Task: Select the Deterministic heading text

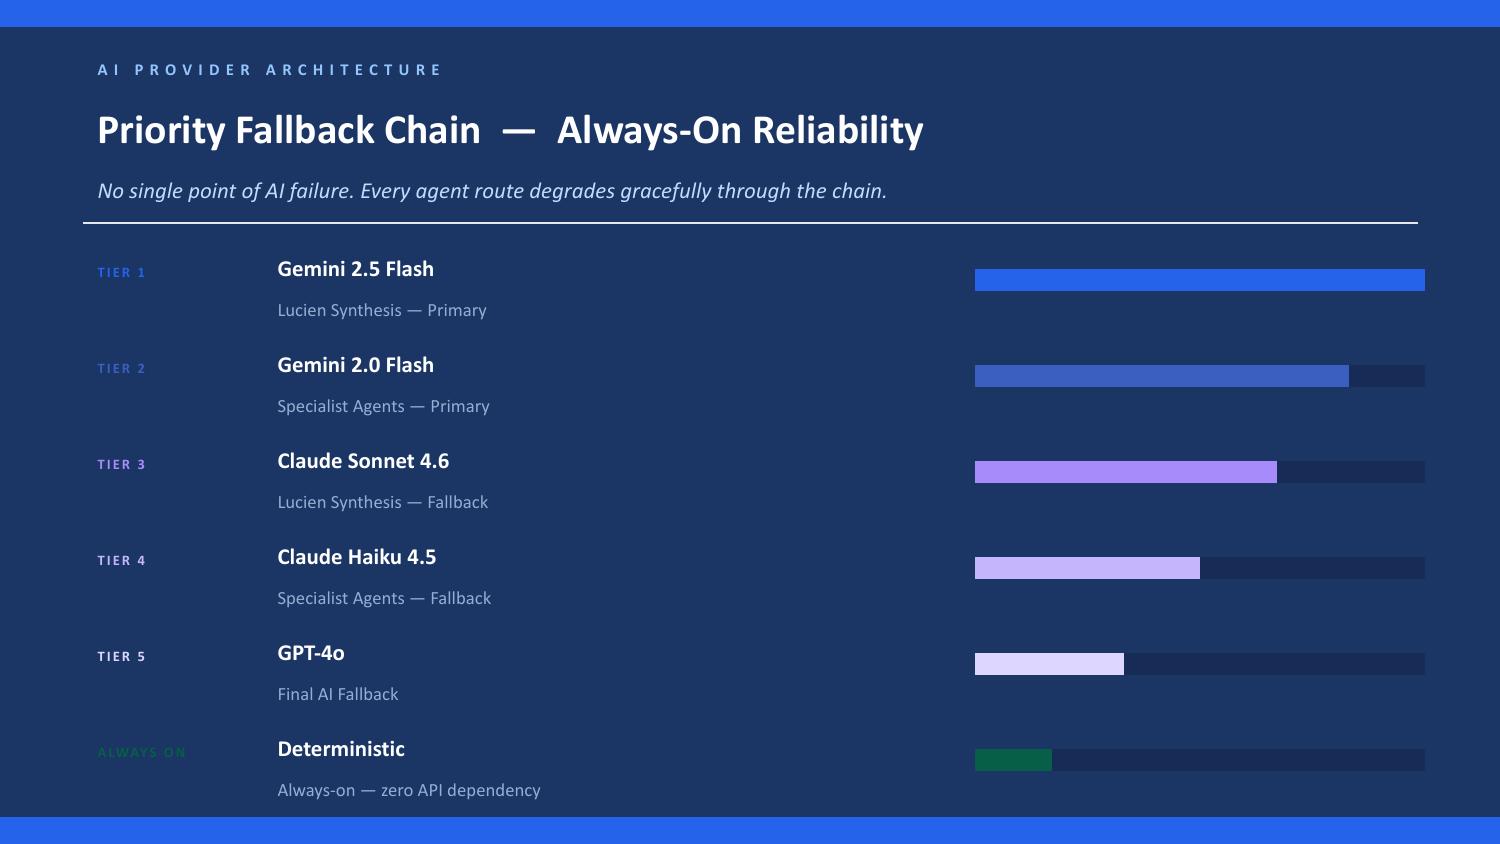Action: coord(341,749)
